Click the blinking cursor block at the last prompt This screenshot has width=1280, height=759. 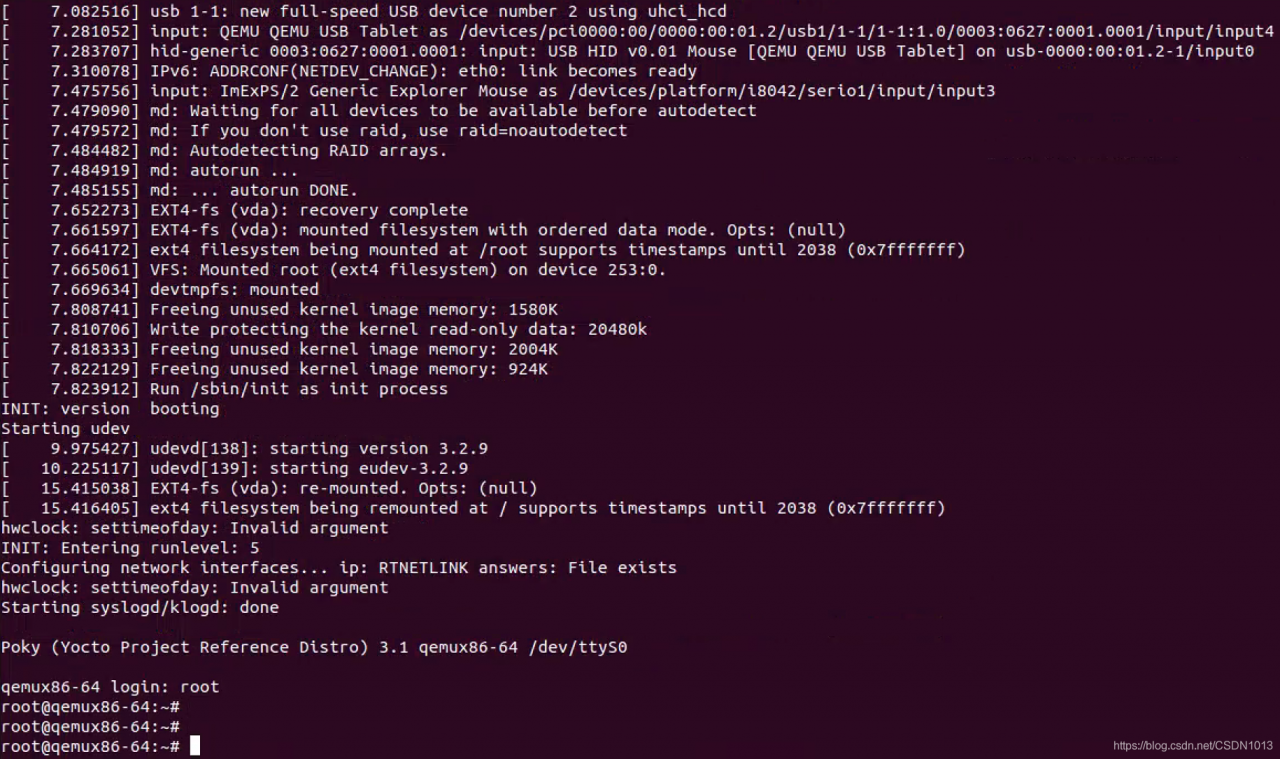195,746
